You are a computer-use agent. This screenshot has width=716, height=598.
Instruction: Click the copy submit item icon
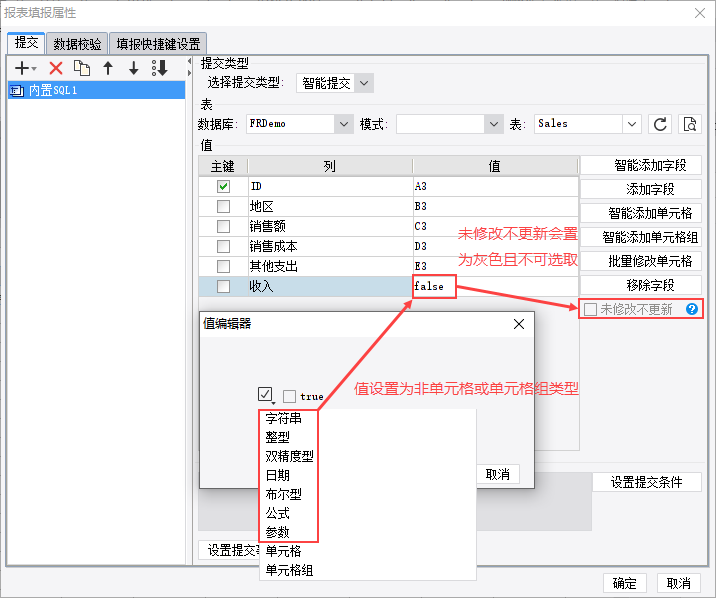[82, 68]
